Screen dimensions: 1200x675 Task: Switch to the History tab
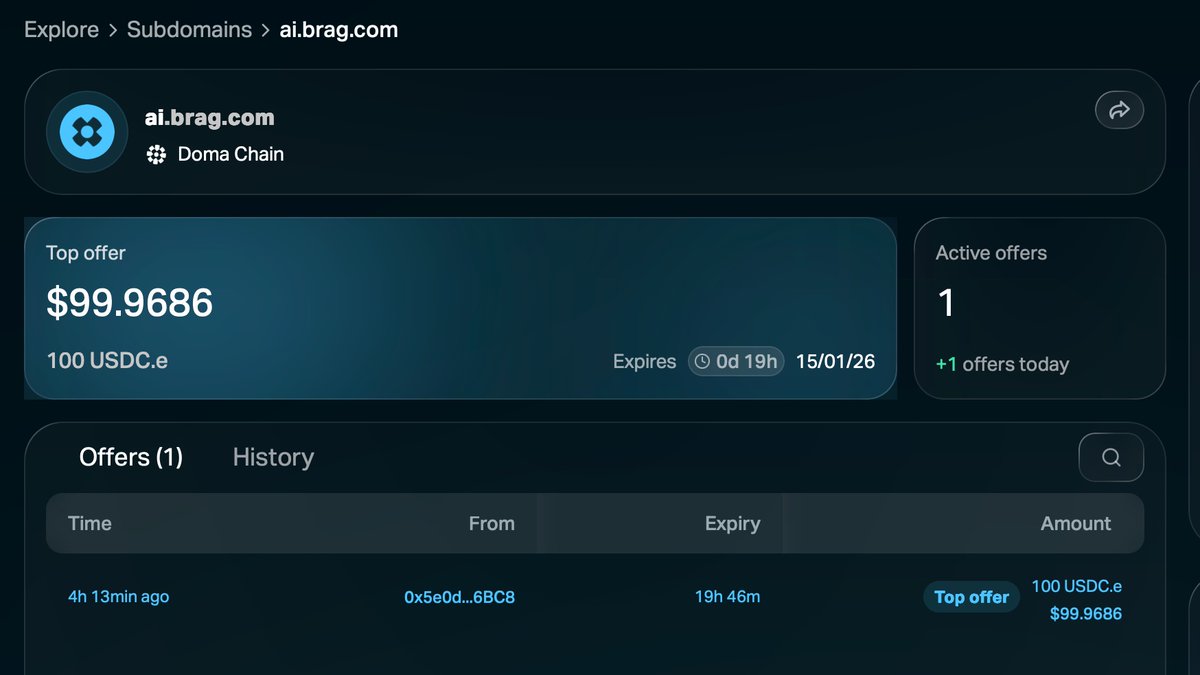[x=272, y=457]
